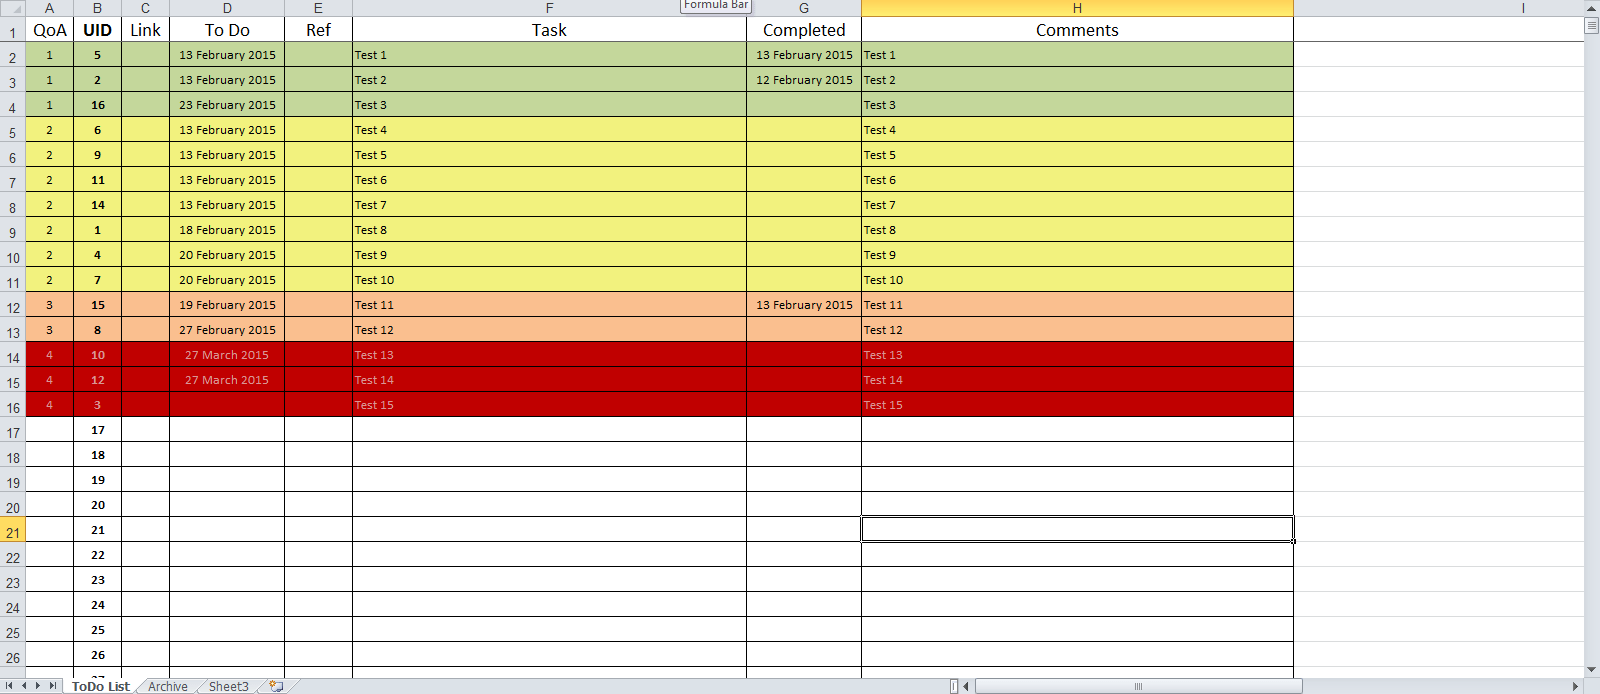Jump to the last sheet tab arrow

(53, 686)
